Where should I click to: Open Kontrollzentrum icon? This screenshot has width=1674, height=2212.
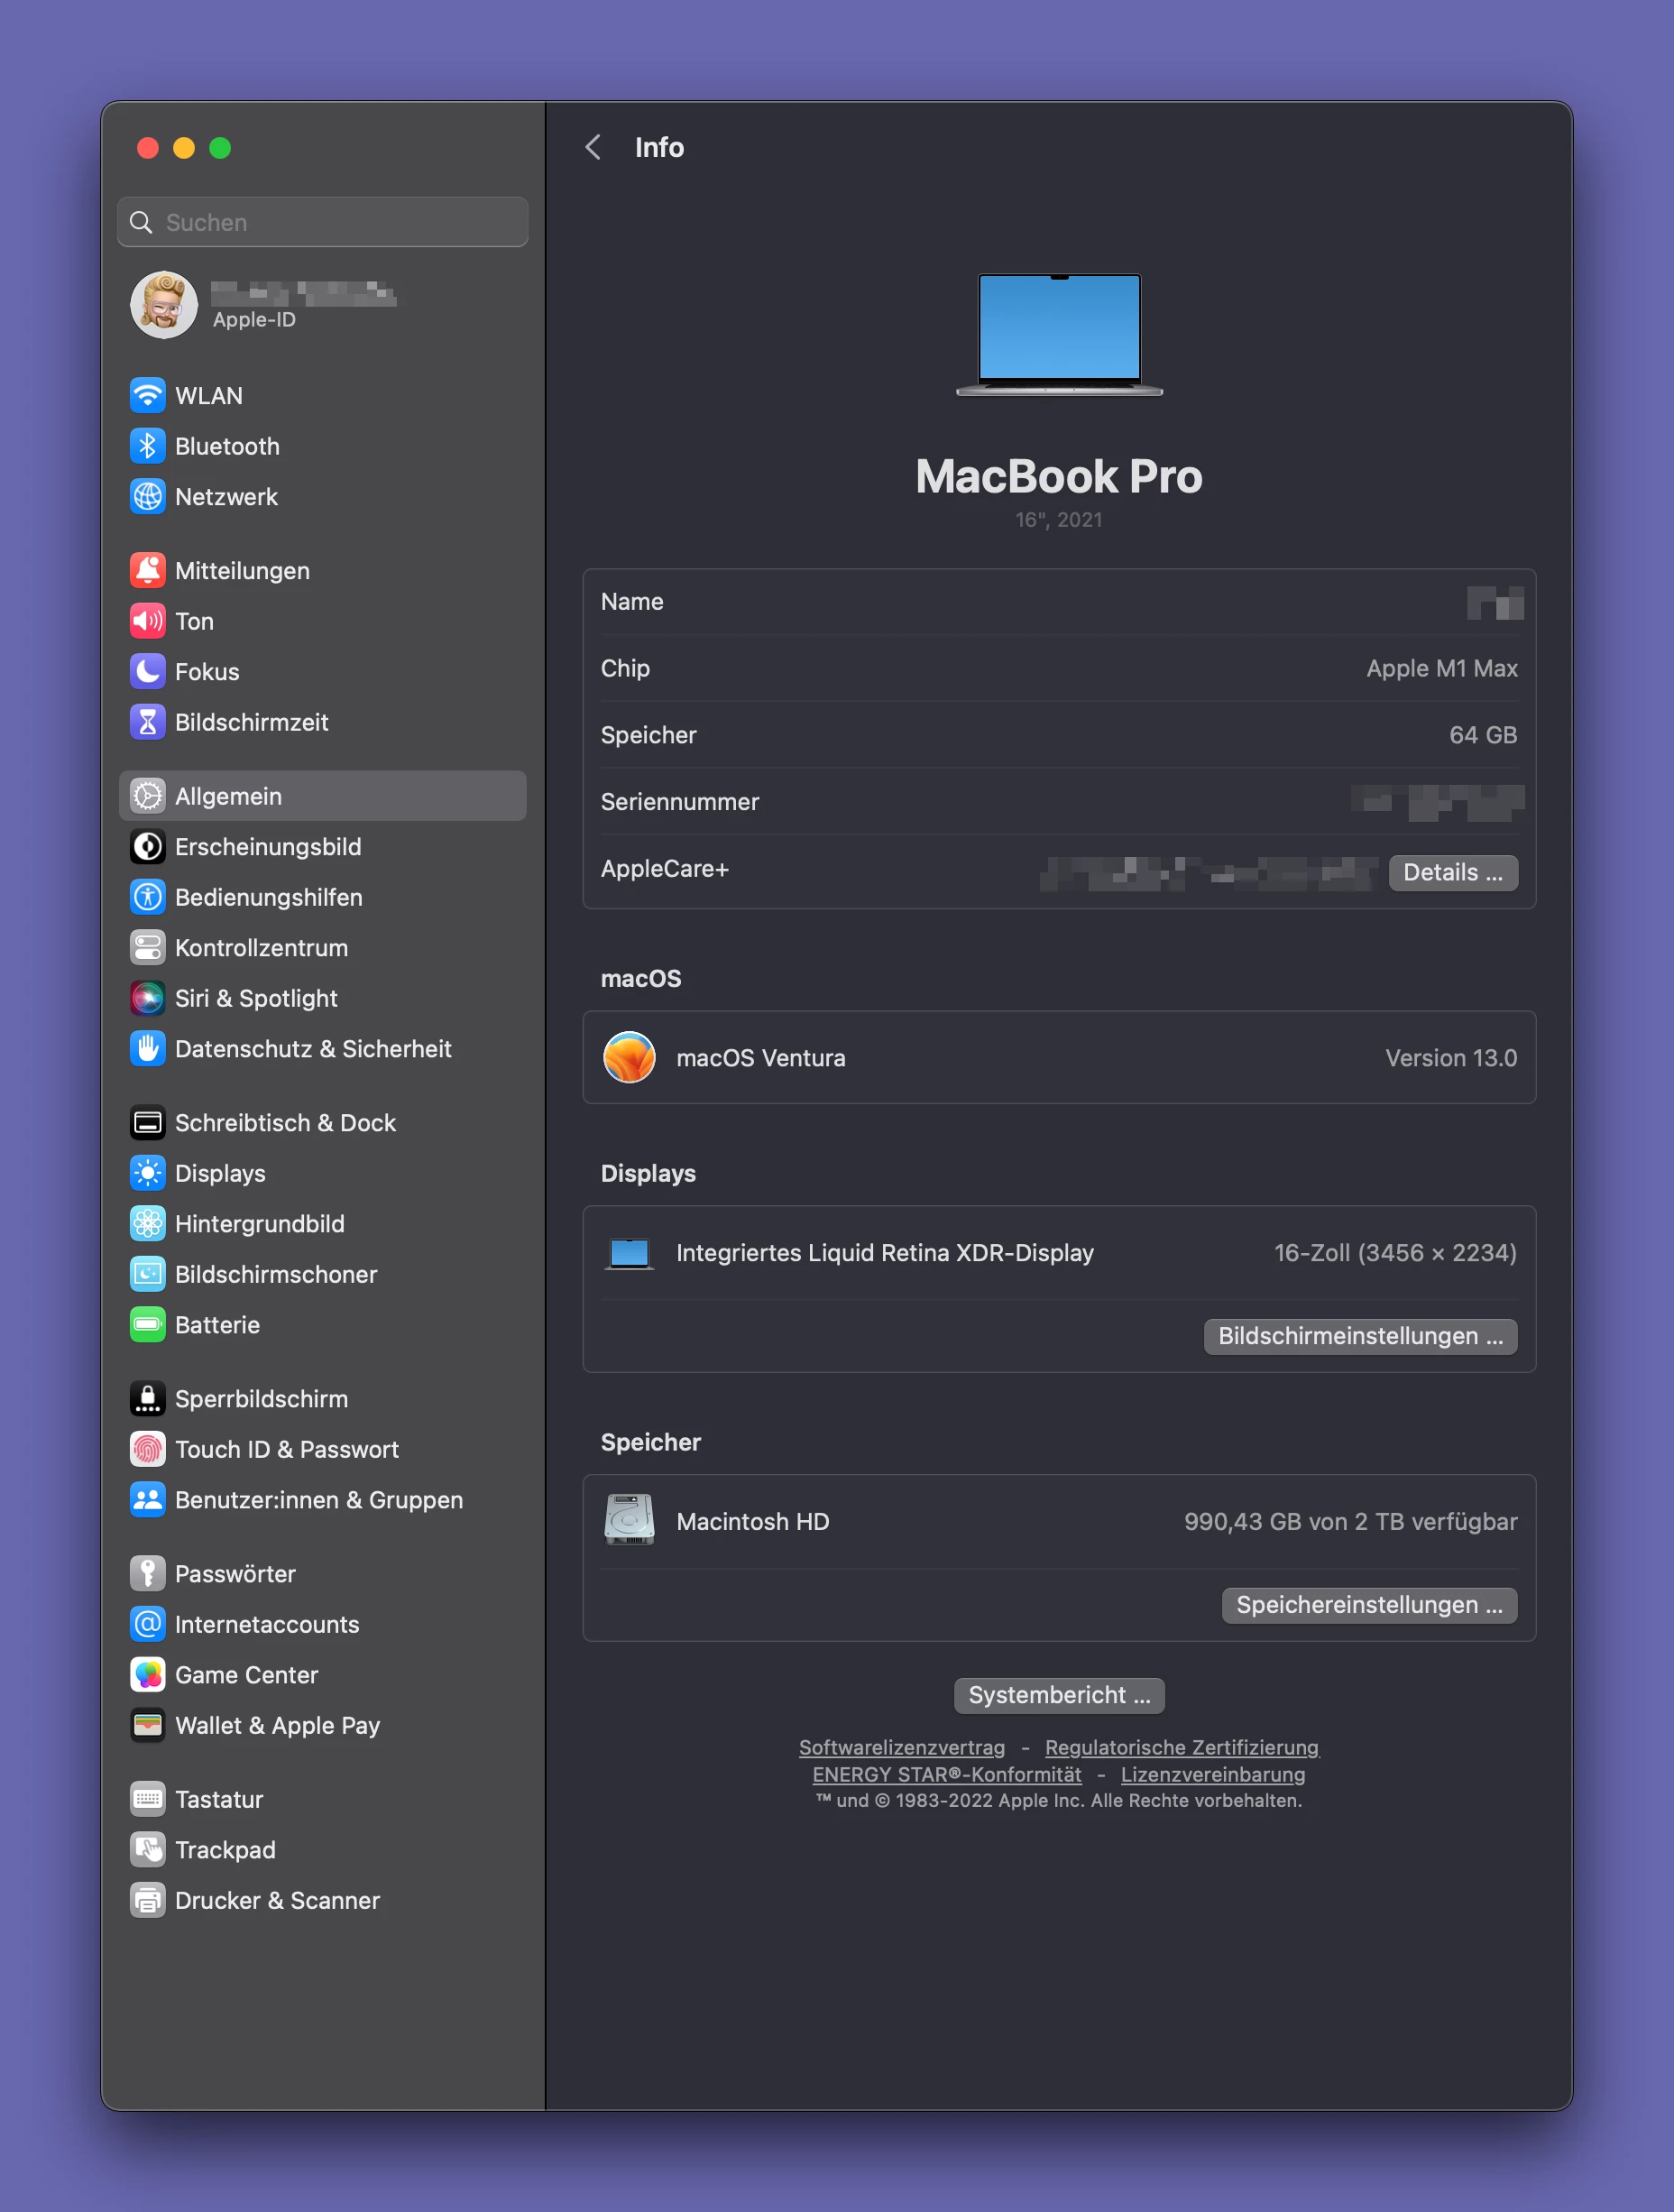(x=148, y=947)
